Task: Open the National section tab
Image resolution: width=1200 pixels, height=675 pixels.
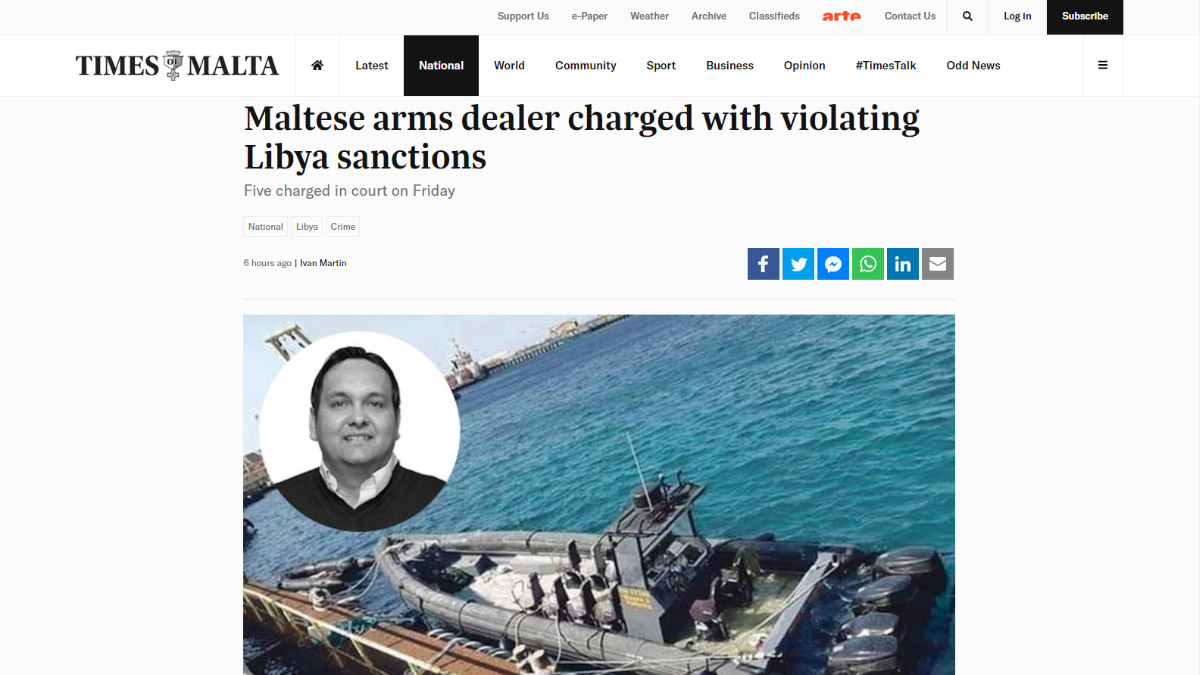Action: (x=441, y=65)
